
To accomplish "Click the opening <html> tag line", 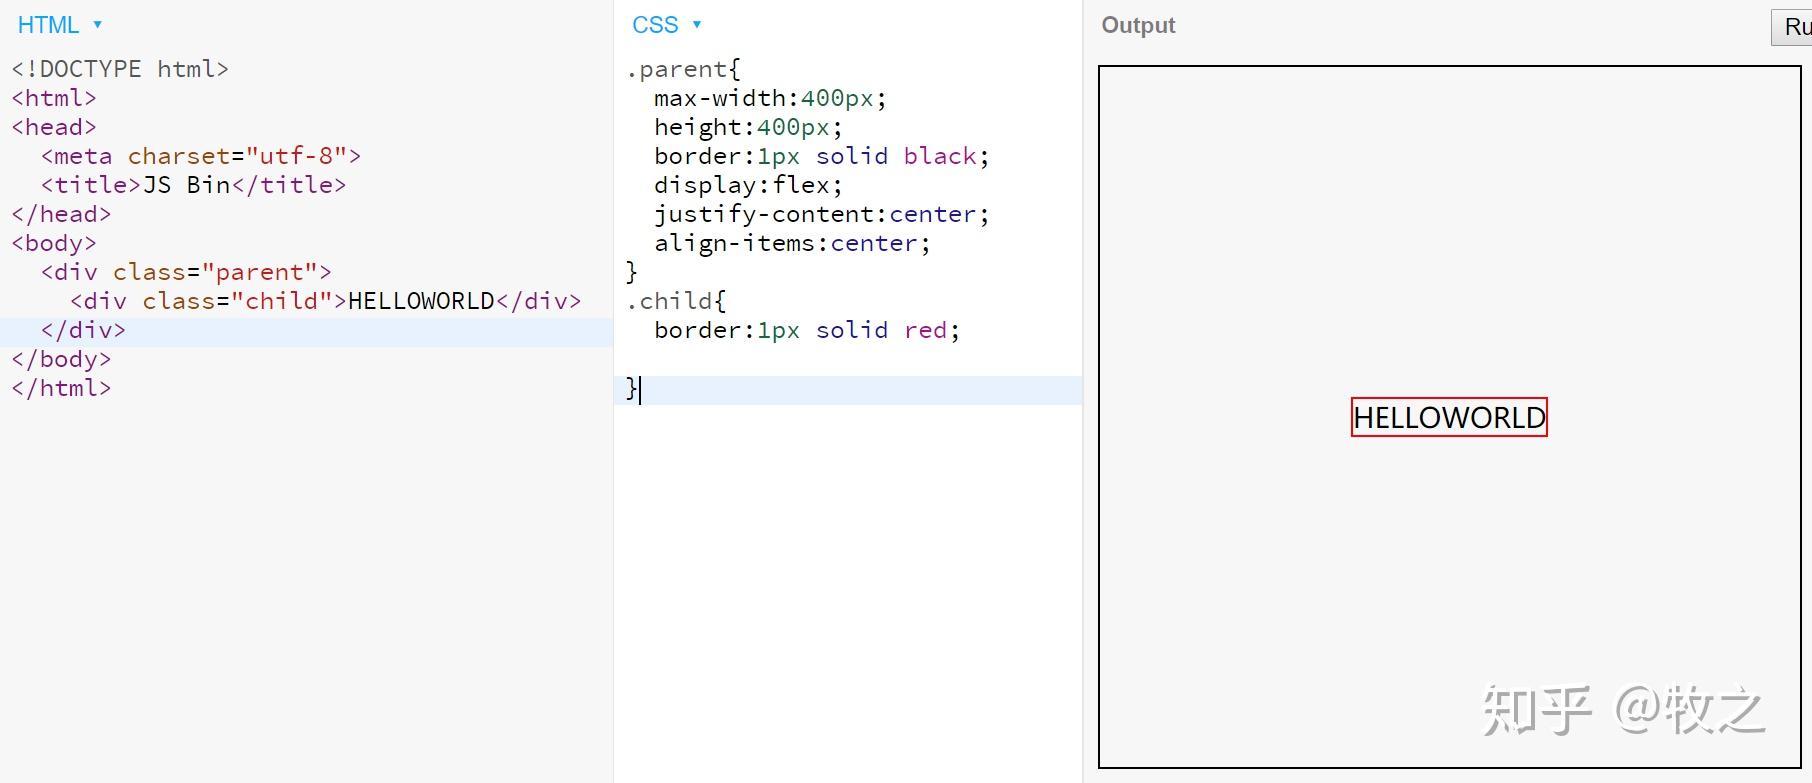I will (54, 98).
